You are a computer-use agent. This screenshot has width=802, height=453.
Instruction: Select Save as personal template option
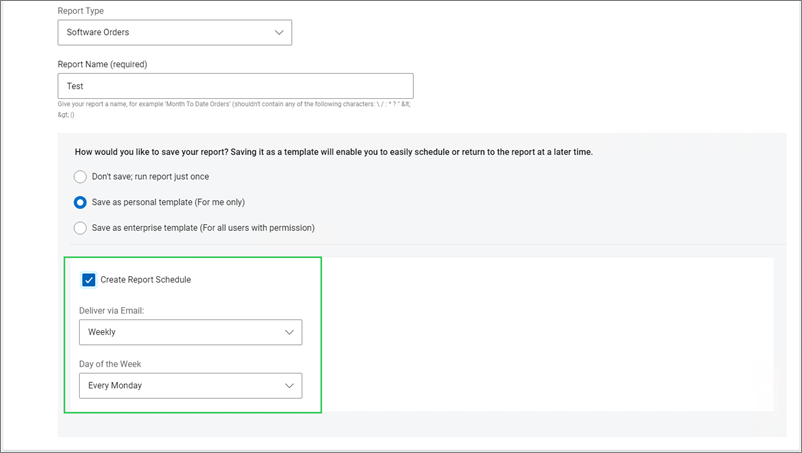coord(80,202)
